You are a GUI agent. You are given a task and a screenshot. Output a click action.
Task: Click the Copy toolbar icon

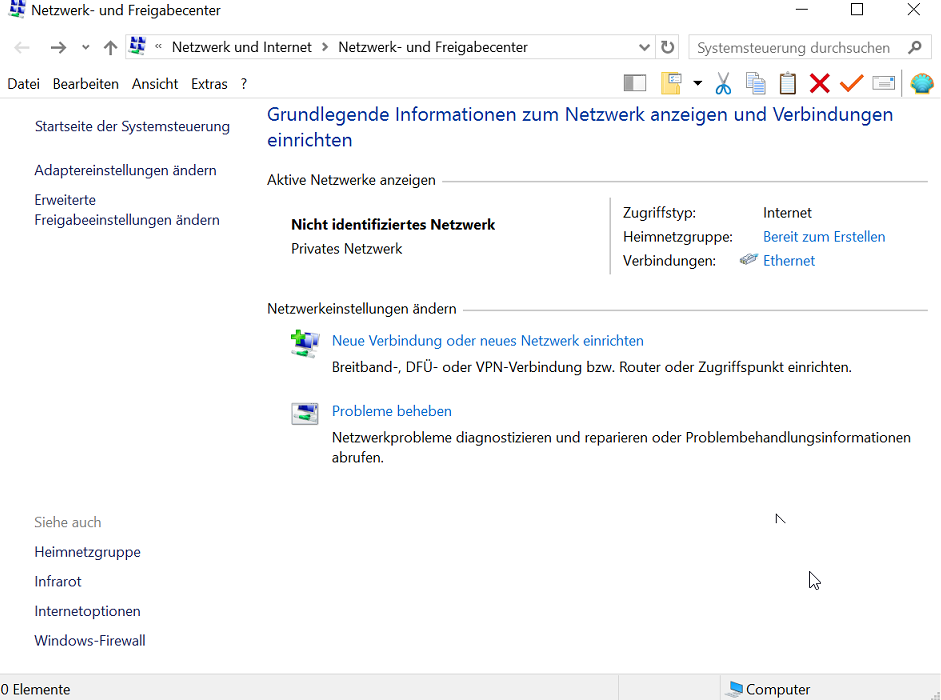tap(756, 83)
